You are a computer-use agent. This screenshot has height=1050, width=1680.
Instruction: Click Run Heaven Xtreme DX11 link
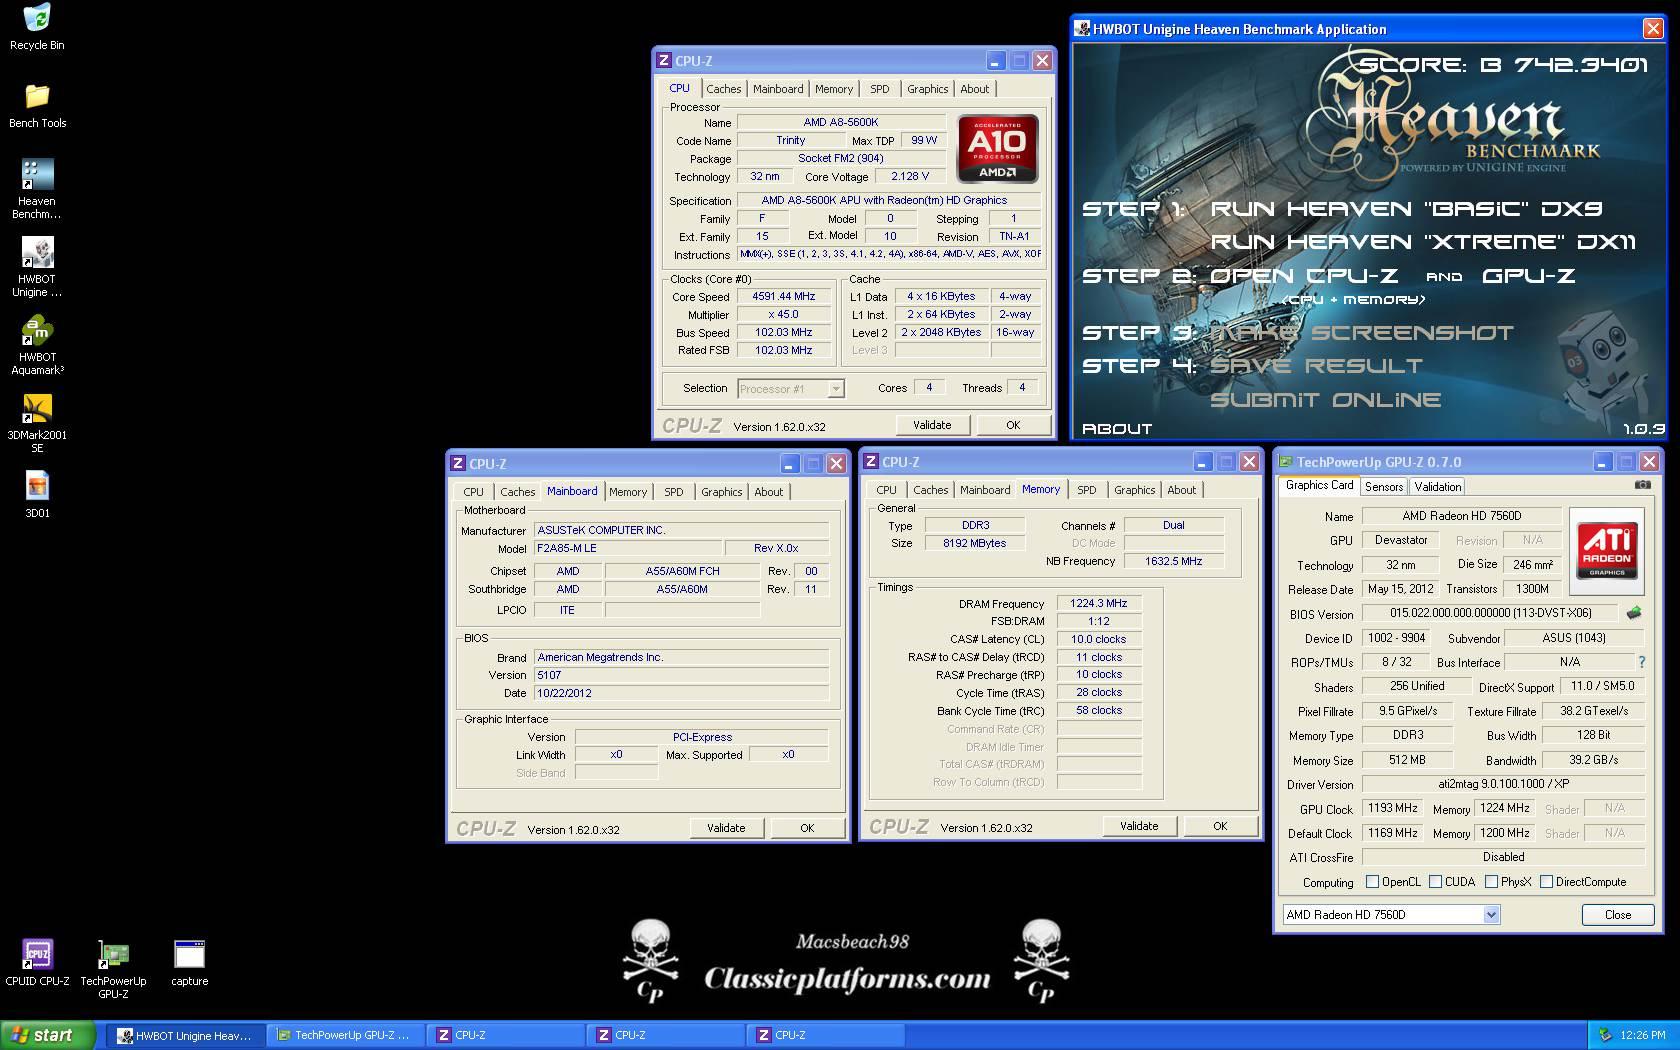point(1423,242)
